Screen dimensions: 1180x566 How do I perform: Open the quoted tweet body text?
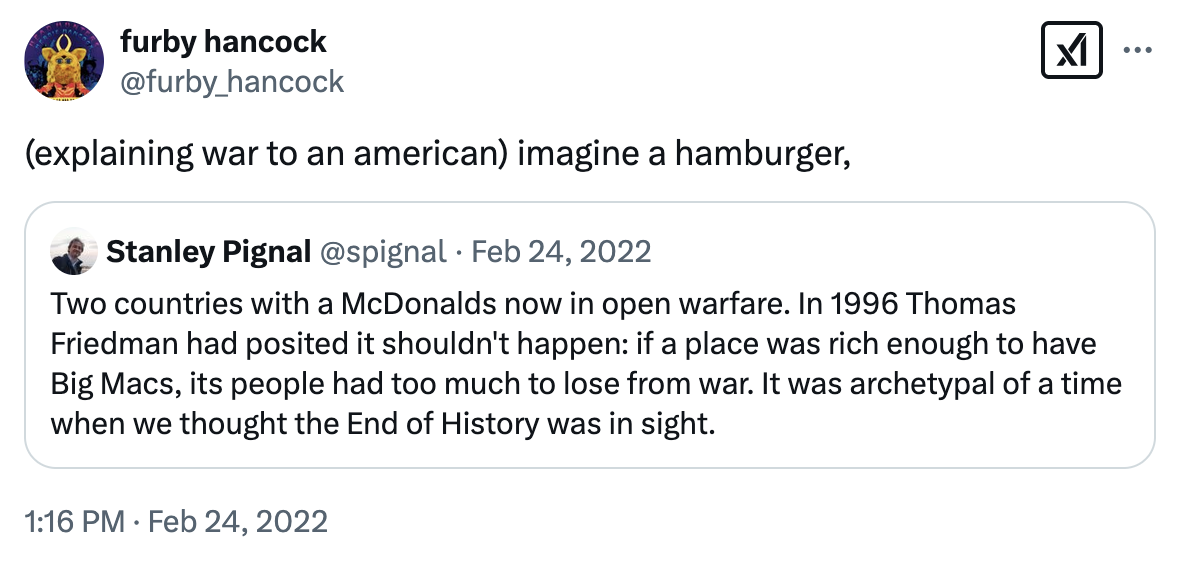(585, 364)
